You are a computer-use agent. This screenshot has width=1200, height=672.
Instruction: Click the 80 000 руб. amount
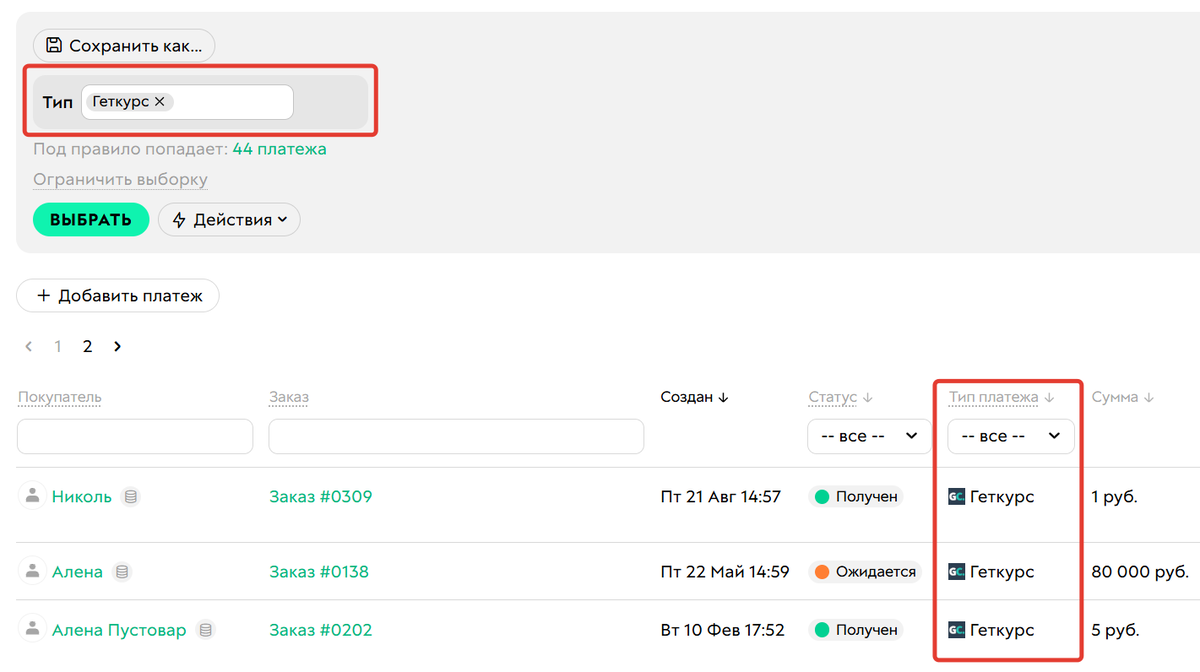coord(1140,572)
